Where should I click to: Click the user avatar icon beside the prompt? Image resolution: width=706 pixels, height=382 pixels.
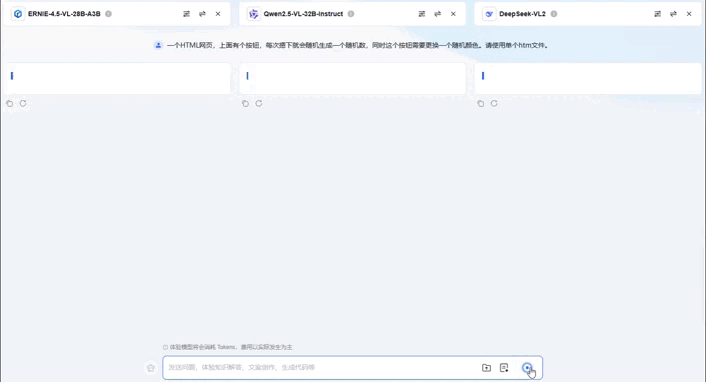[x=158, y=45]
